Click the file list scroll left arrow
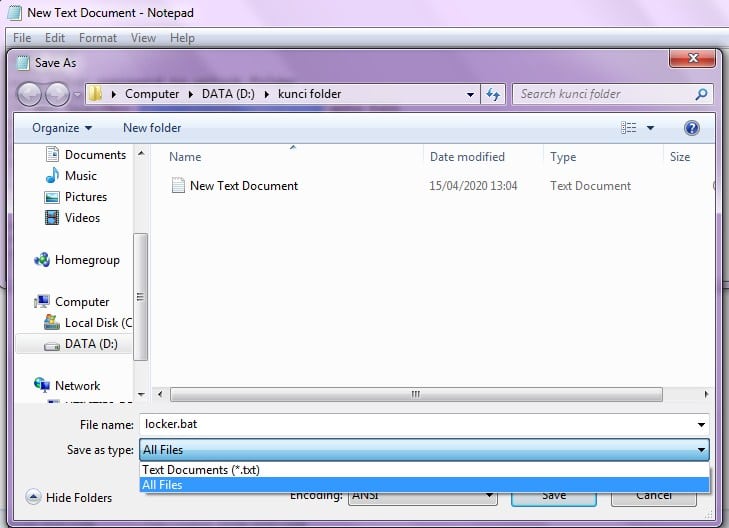Screen dimensions: 729x528 click(x=160, y=395)
